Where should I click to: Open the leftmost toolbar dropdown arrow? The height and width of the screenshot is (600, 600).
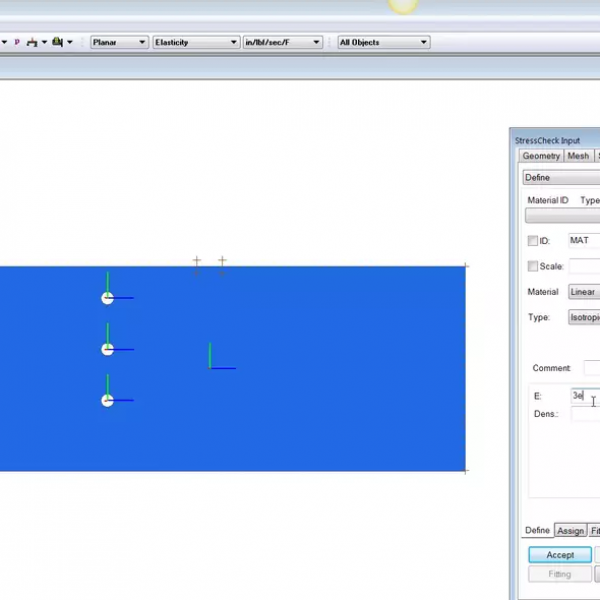coord(4,42)
